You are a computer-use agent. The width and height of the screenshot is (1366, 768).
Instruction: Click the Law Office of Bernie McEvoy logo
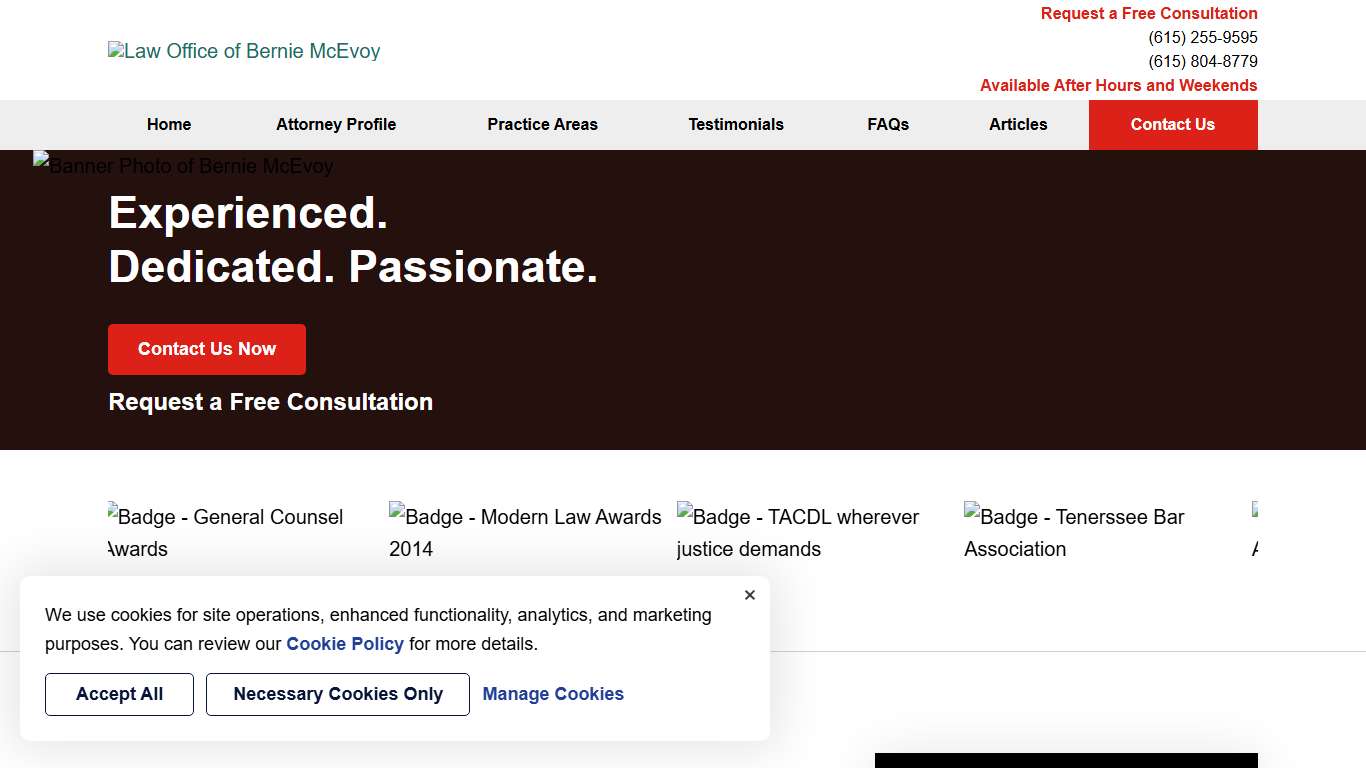(x=244, y=51)
